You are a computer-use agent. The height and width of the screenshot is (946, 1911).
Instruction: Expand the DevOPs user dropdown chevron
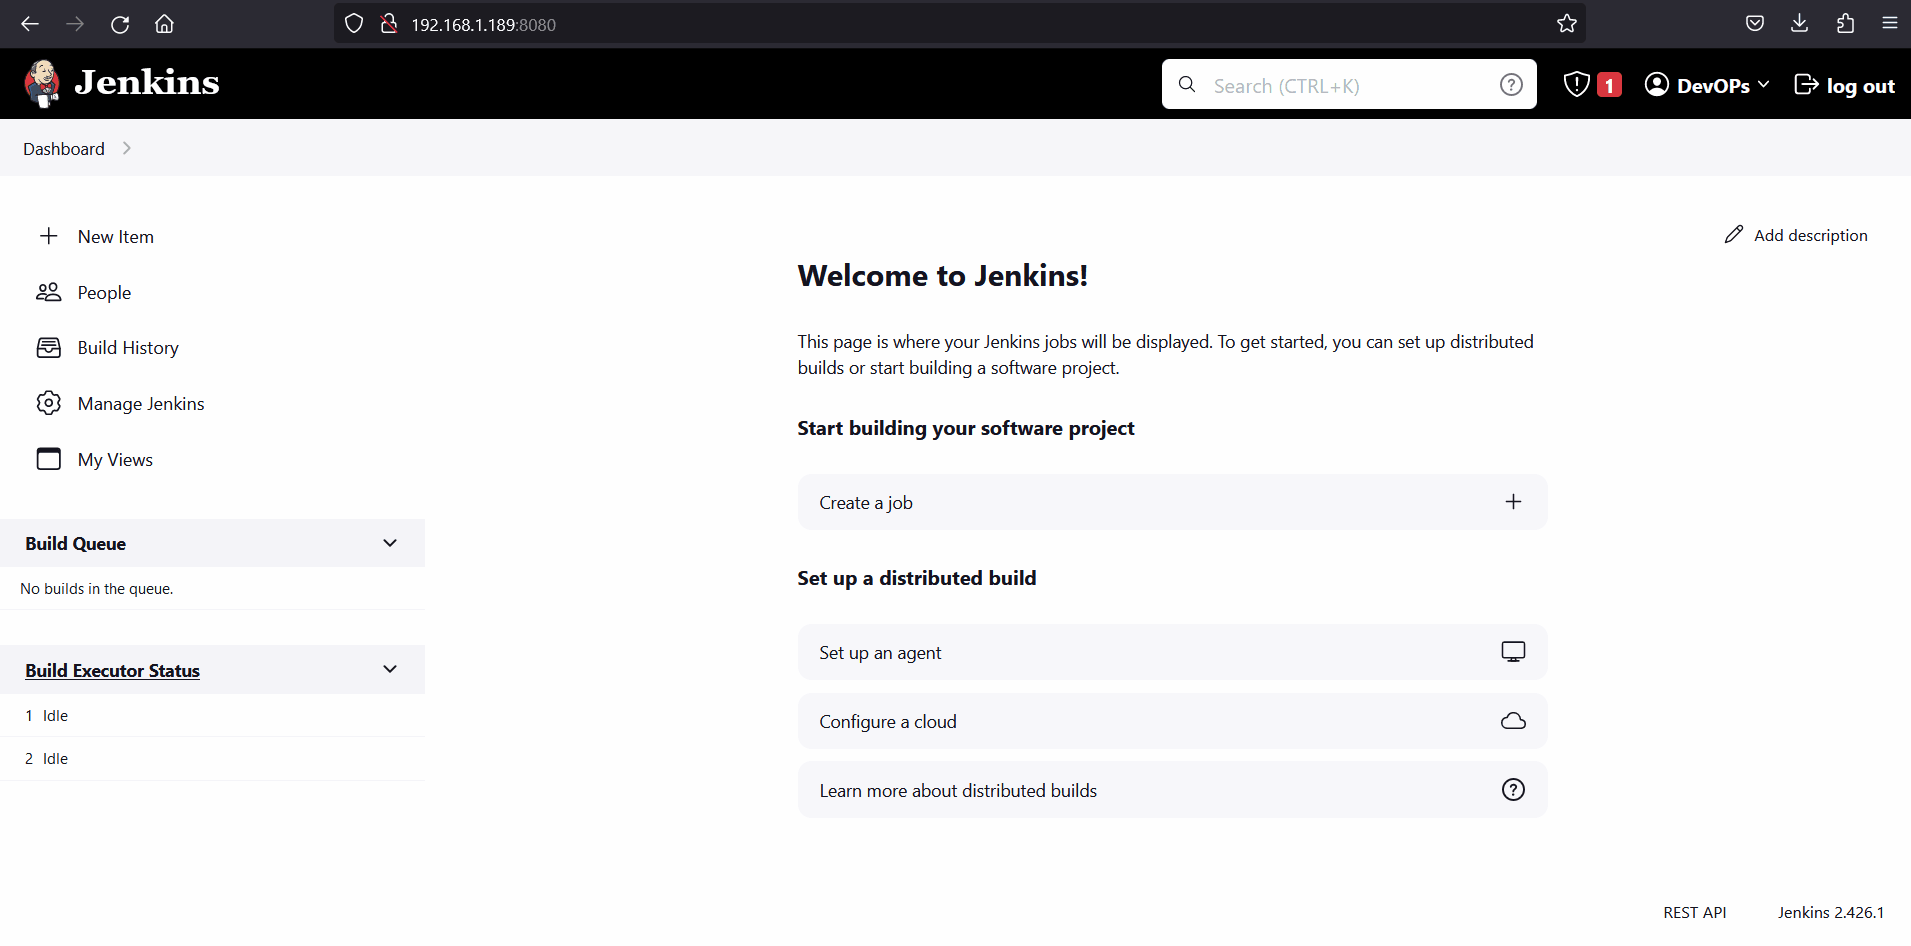click(x=1763, y=85)
